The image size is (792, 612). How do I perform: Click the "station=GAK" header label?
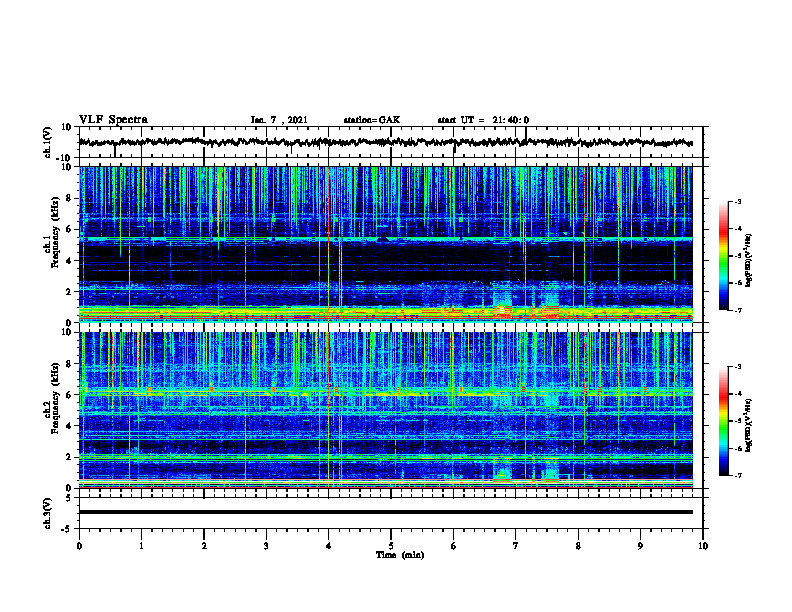pyautogui.click(x=372, y=120)
